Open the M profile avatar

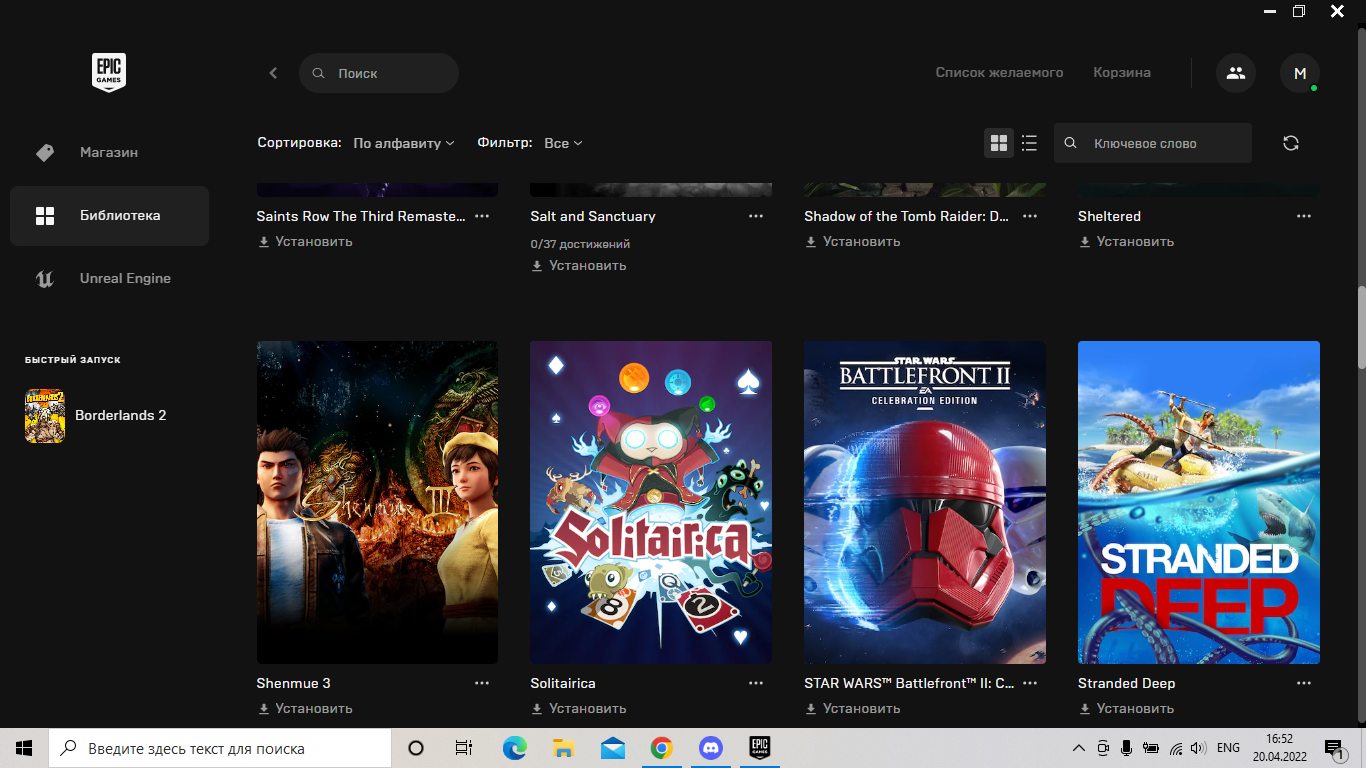(x=1300, y=73)
